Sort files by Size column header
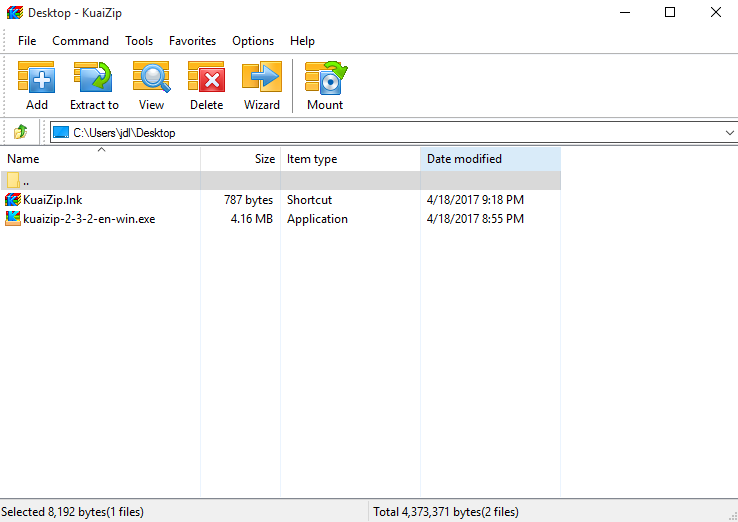The image size is (738, 522). tap(241, 159)
